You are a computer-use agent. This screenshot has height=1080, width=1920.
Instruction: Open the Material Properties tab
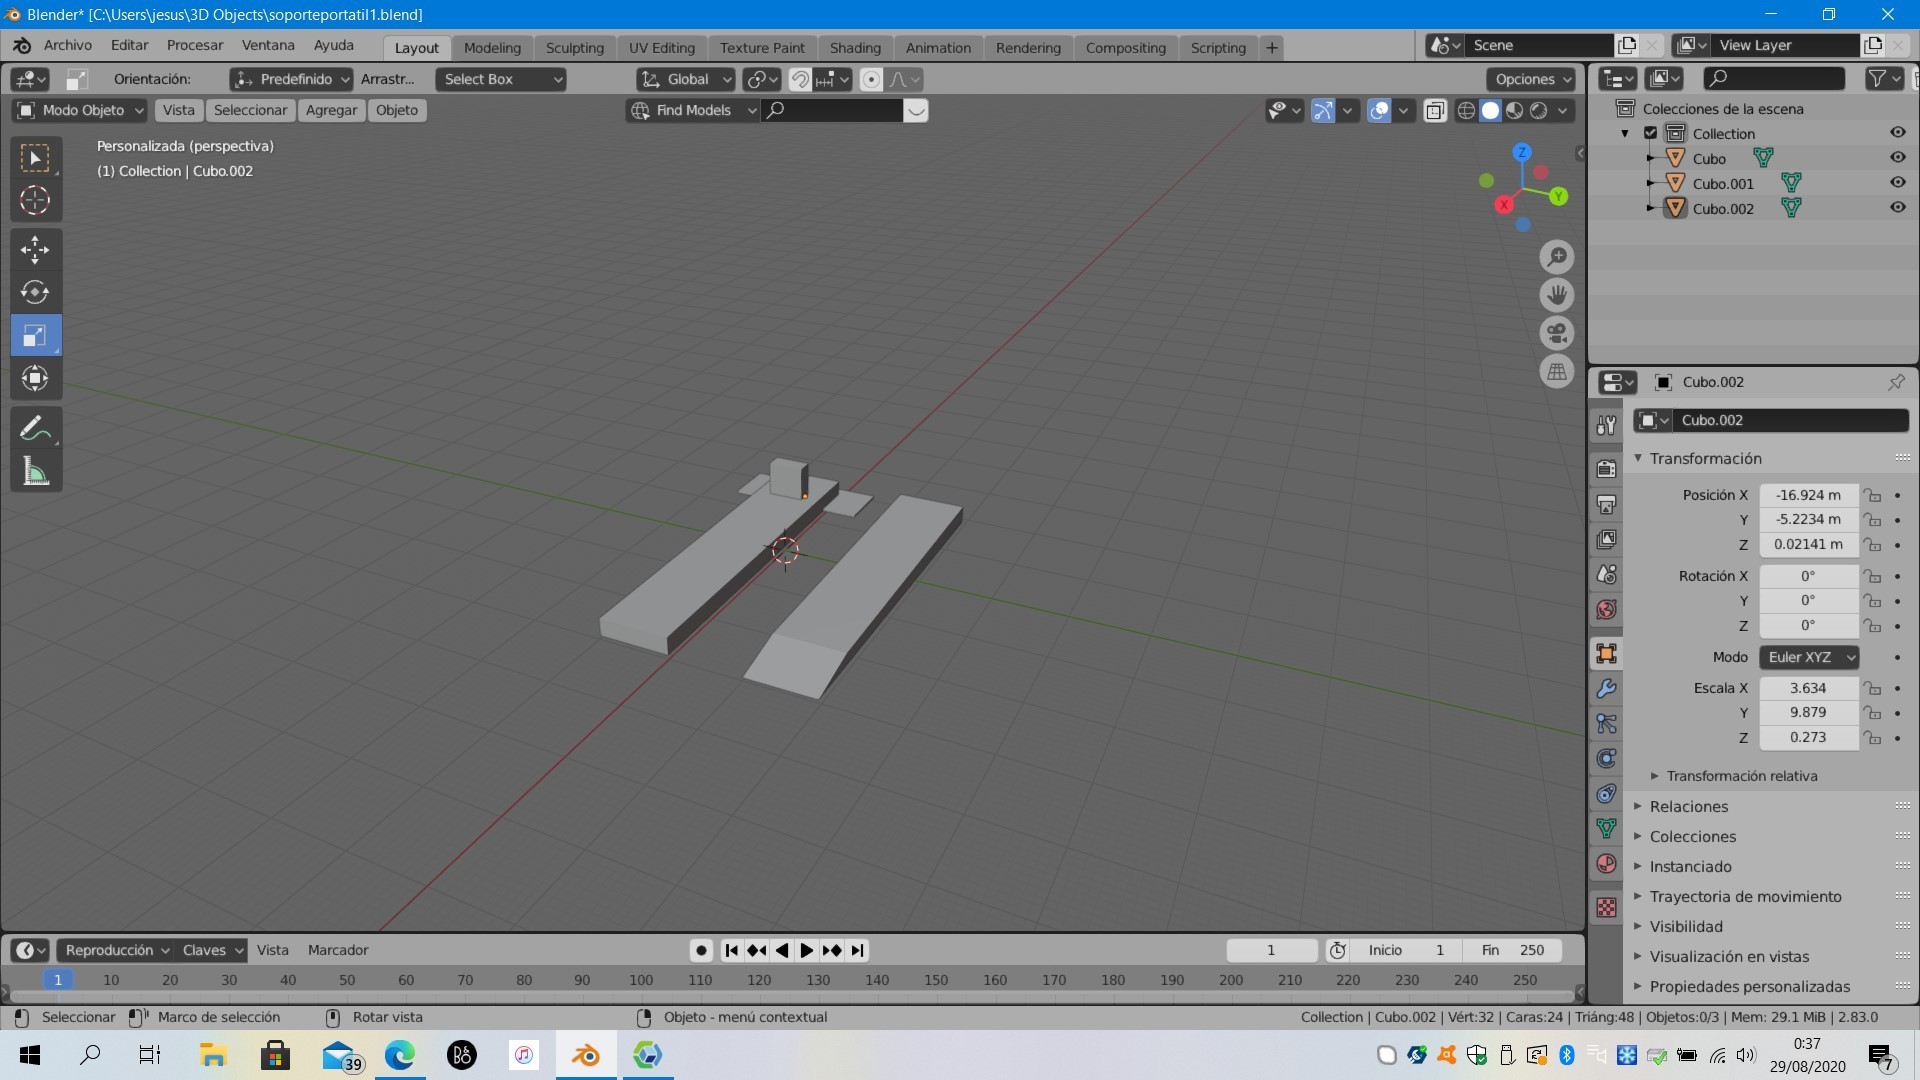1607,863
